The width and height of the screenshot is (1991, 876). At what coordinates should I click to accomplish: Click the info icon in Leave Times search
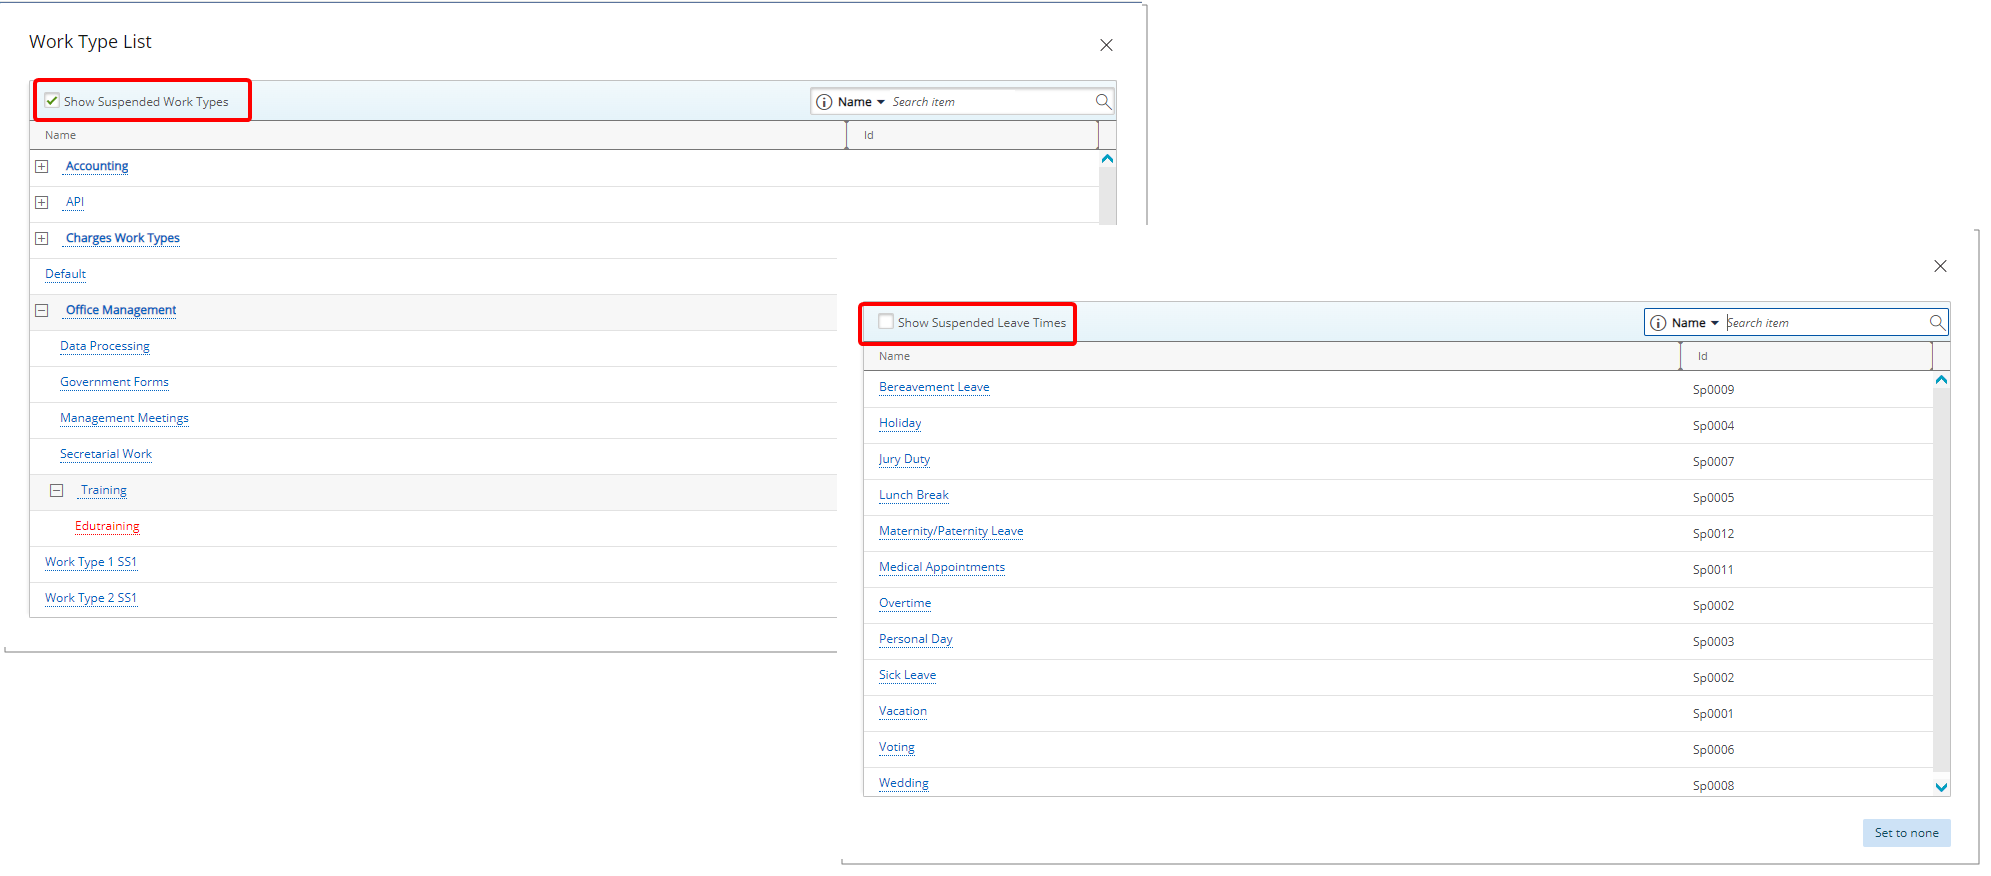pos(1658,323)
